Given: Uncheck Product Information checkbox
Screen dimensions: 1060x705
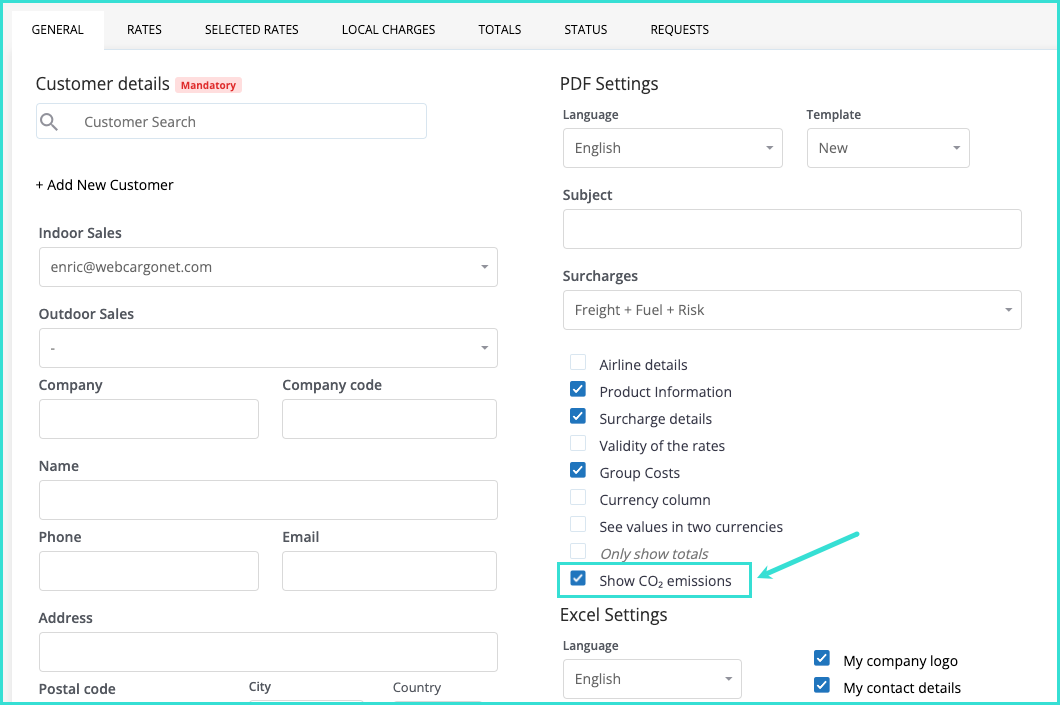Looking at the screenshot, I should pos(578,390).
